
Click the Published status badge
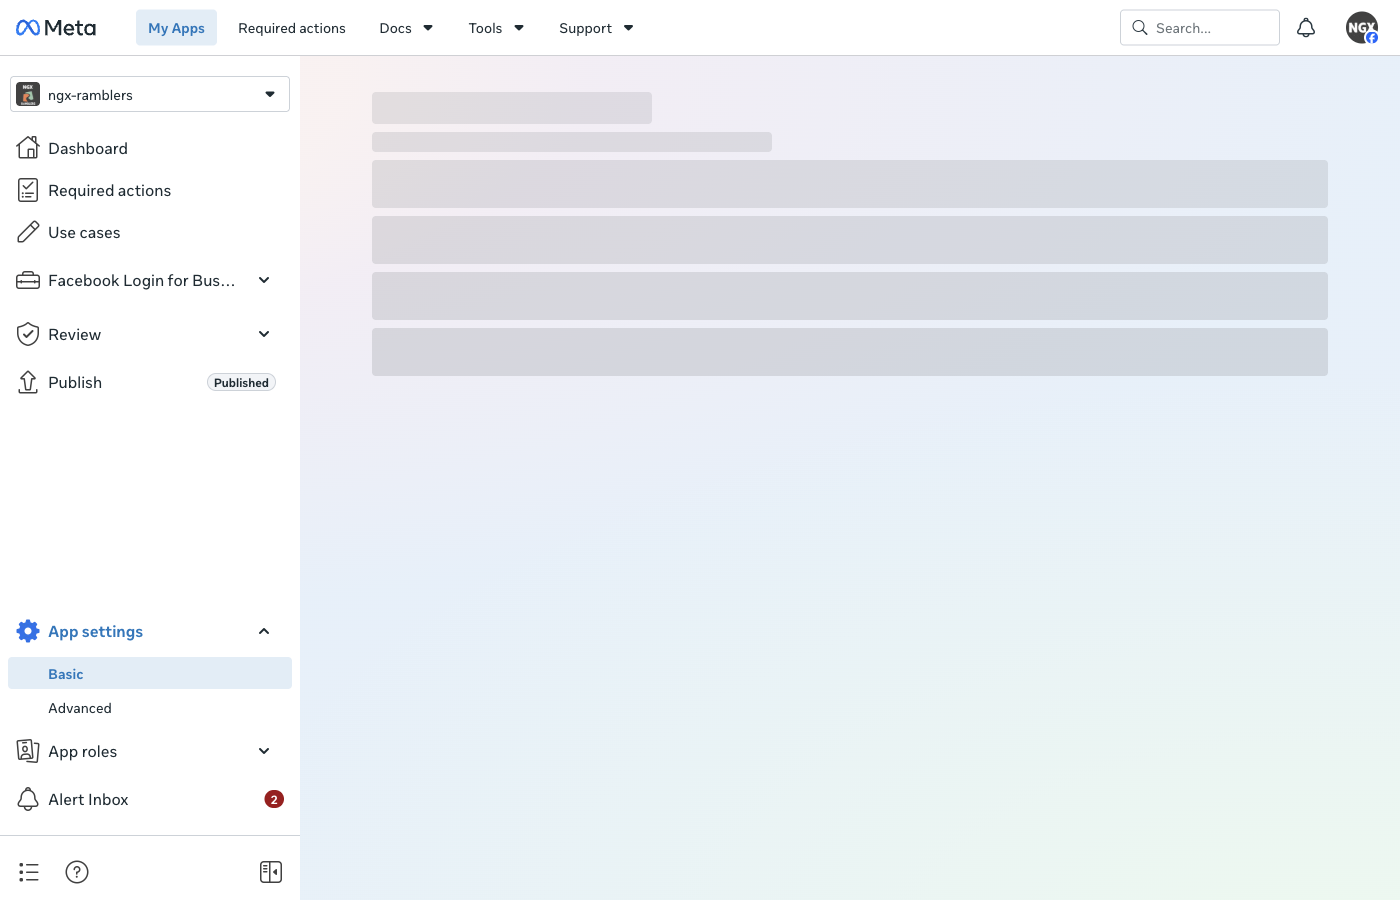point(241,382)
